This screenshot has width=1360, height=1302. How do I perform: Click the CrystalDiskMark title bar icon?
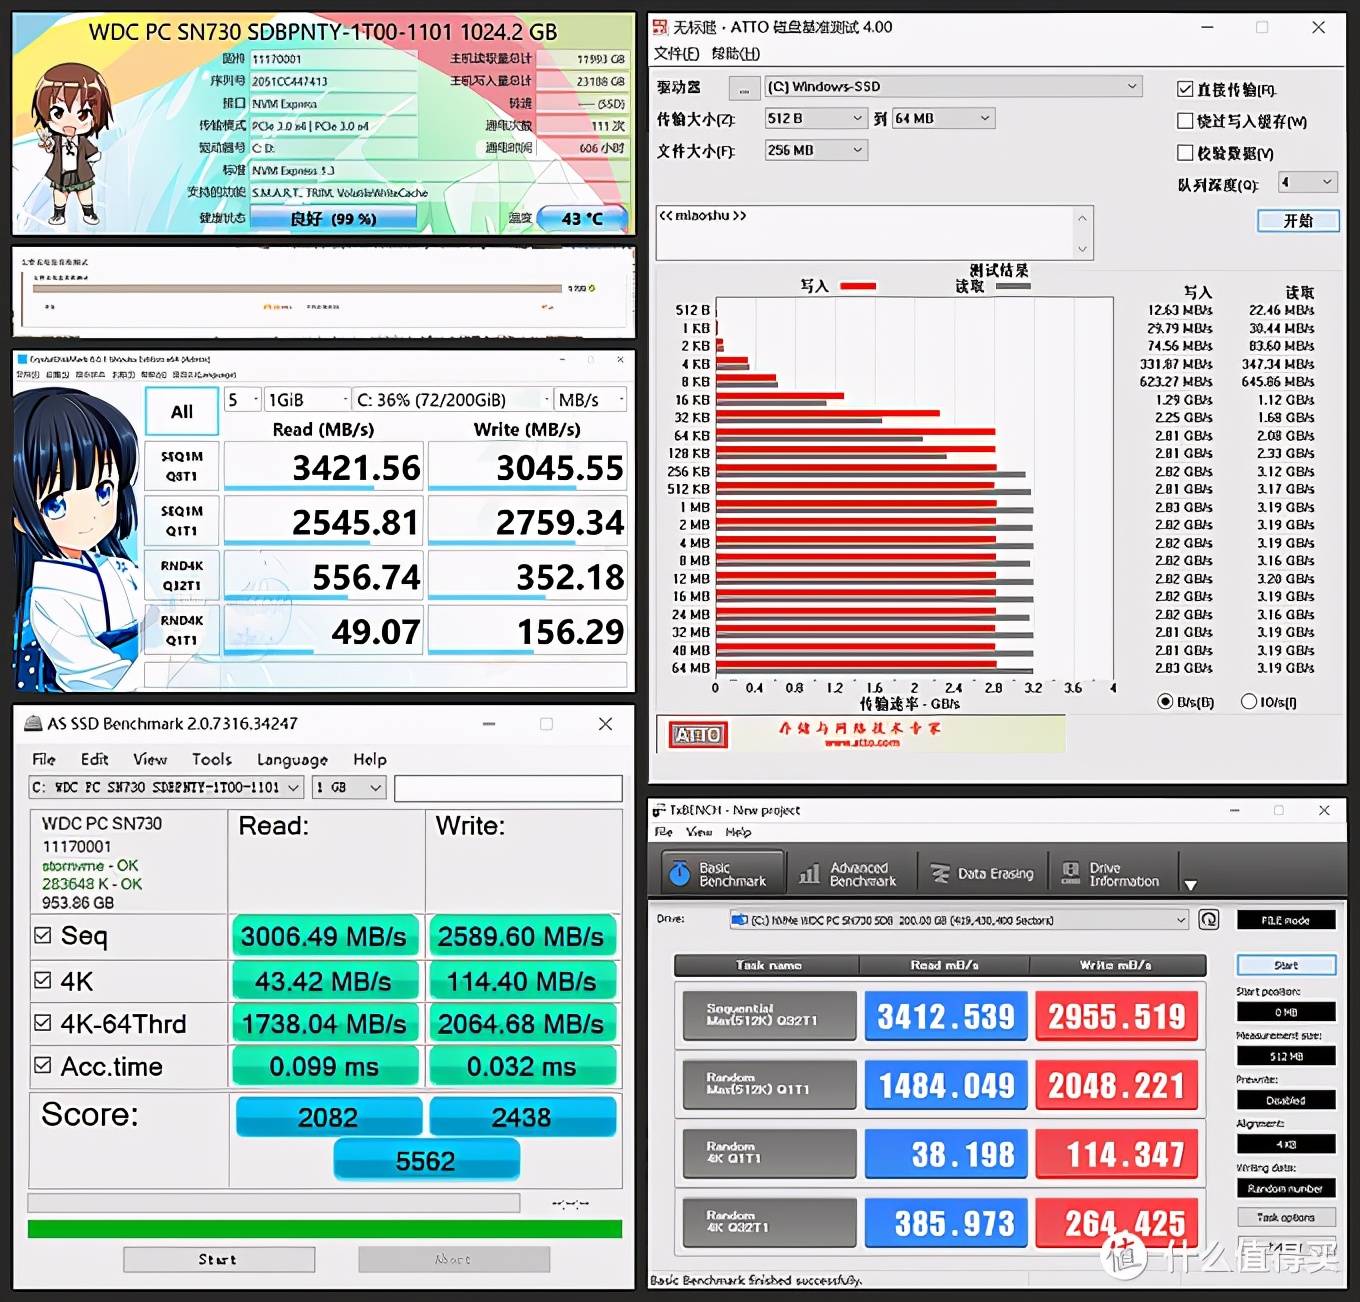(23, 359)
